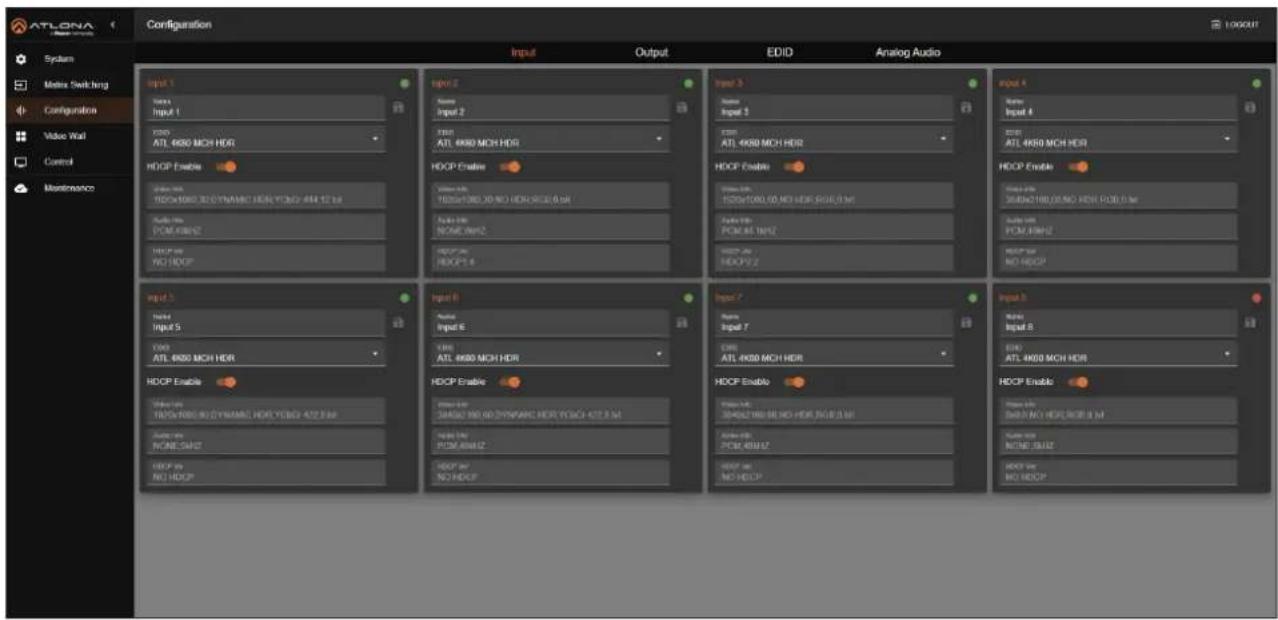Screen dimensions: 1278x620
Task: Log out using the LOGOUT button
Action: pos(1234,24)
